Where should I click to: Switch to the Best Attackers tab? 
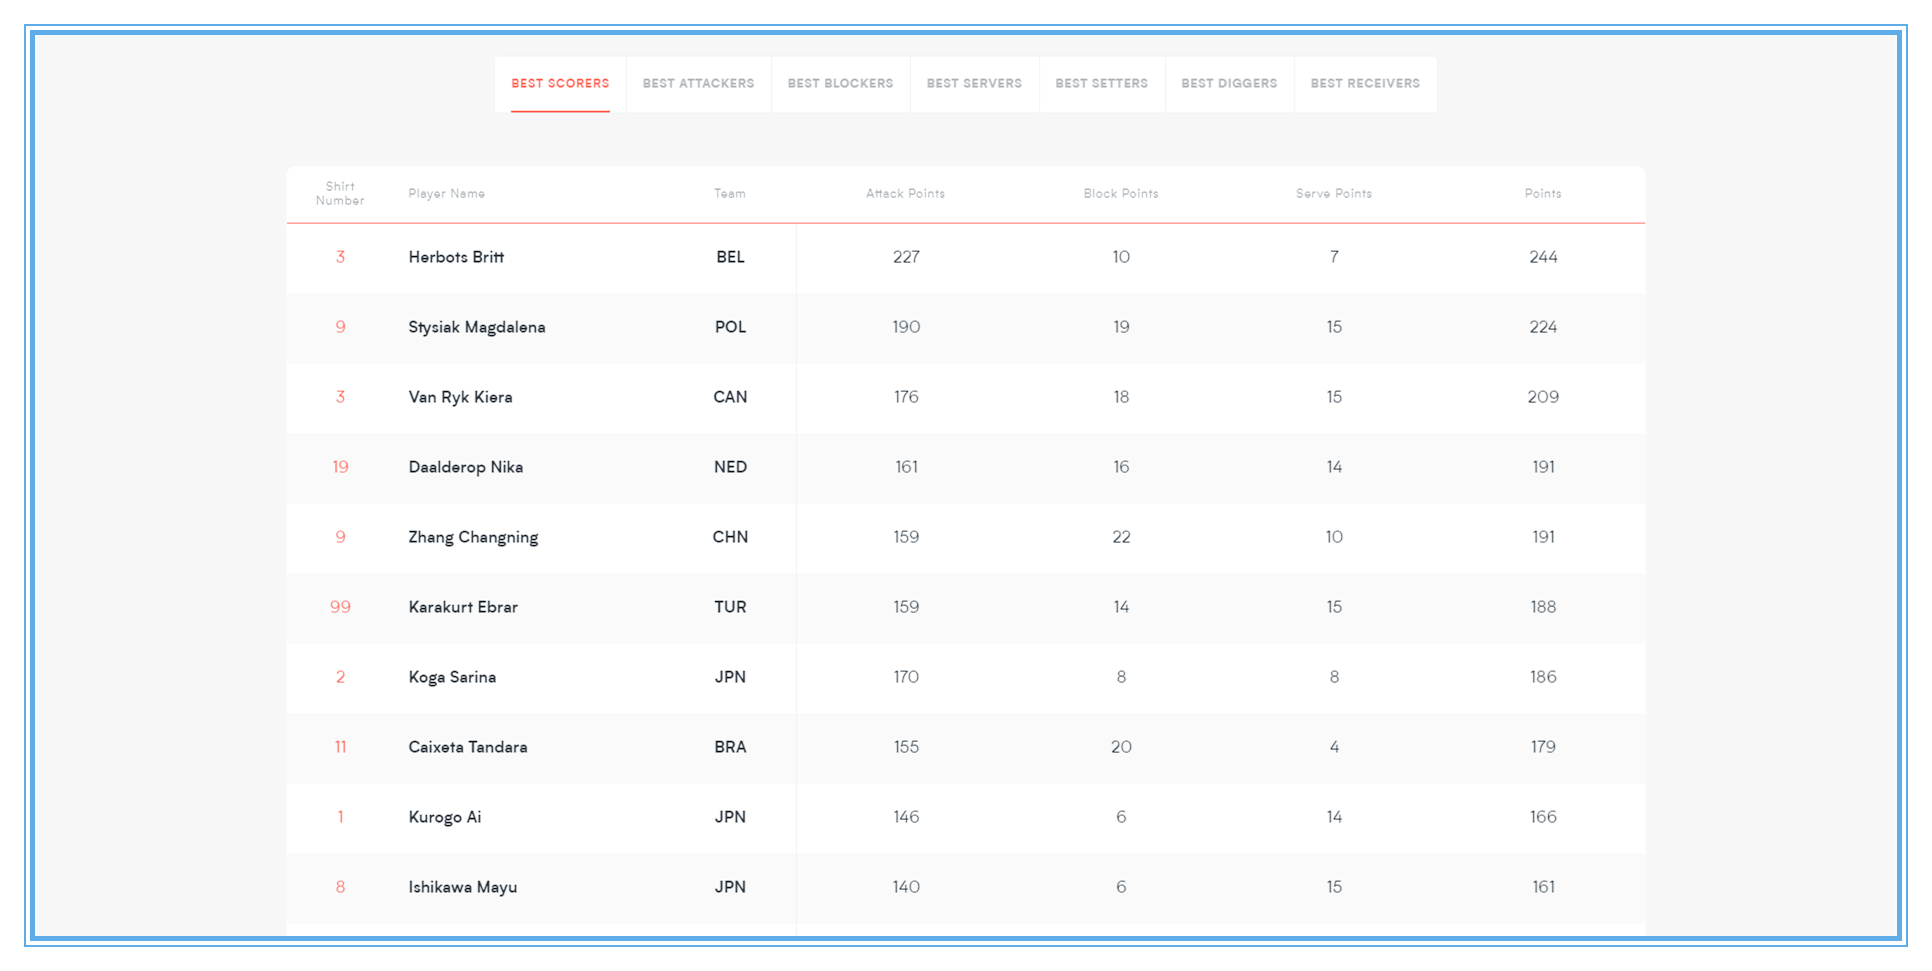click(698, 84)
